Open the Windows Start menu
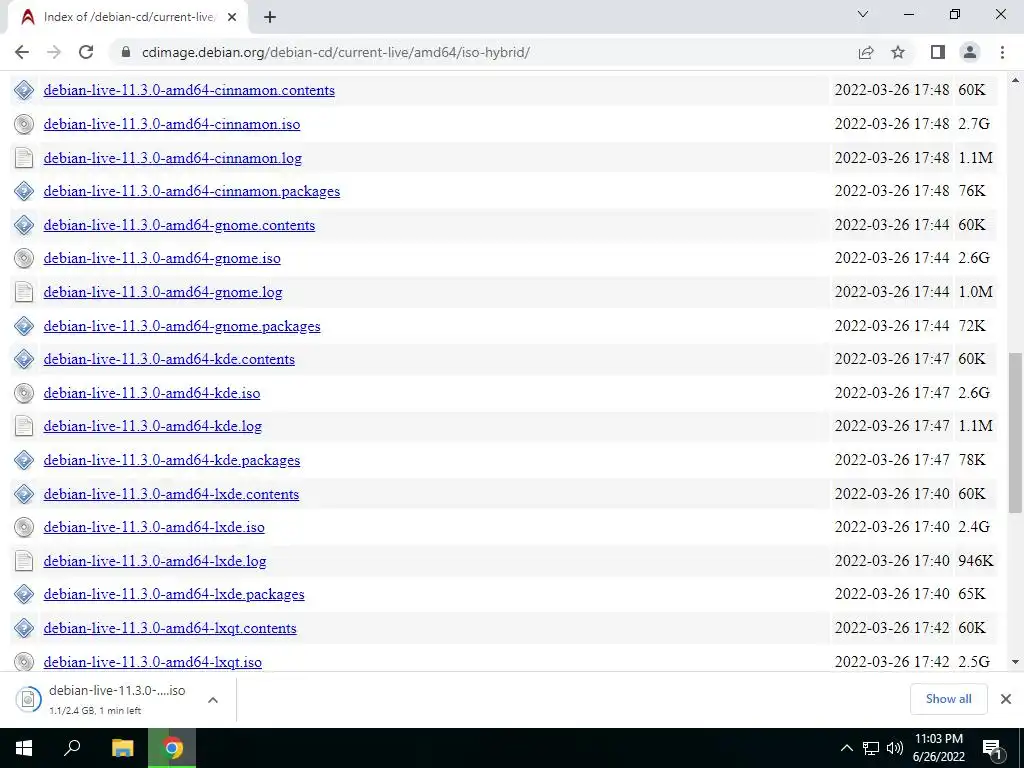 click(24, 748)
